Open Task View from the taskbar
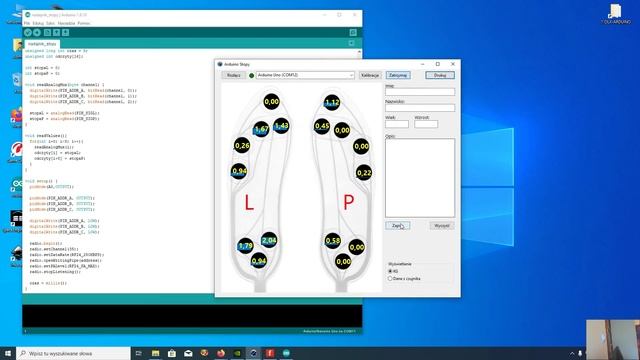Image resolution: width=640 pixels, height=360 pixels. point(138,353)
